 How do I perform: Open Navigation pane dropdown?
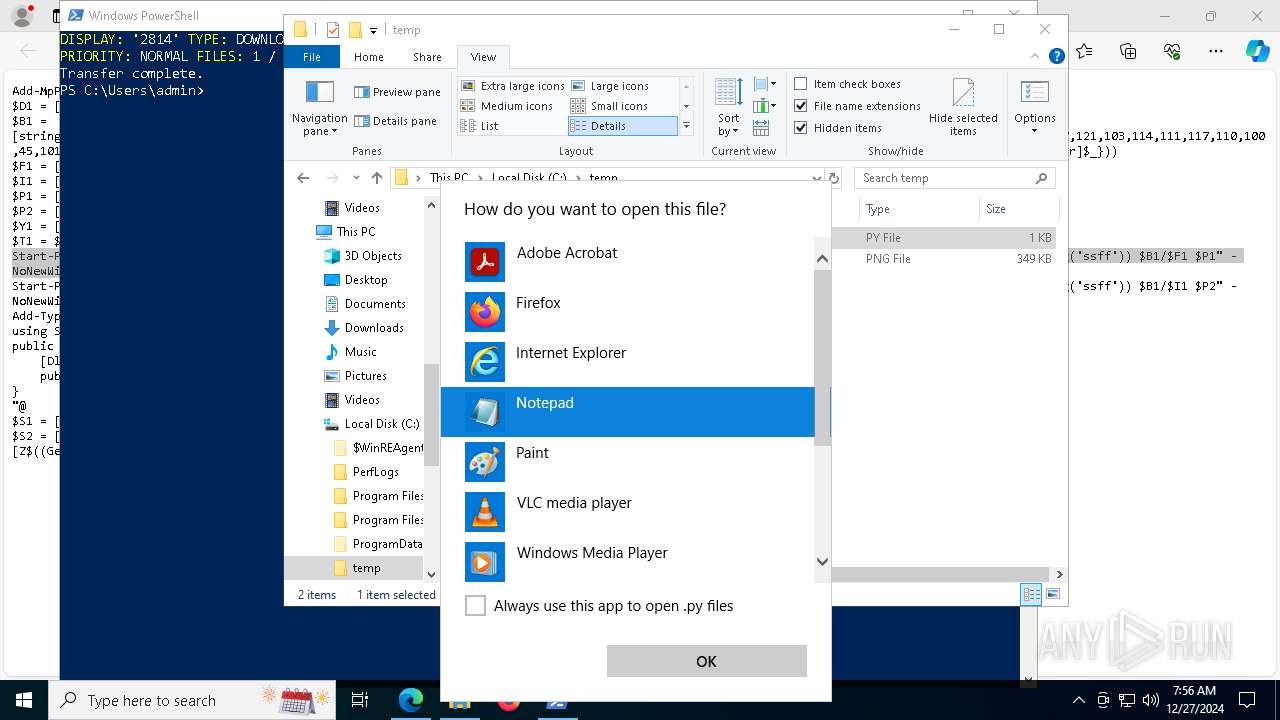click(x=320, y=109)
